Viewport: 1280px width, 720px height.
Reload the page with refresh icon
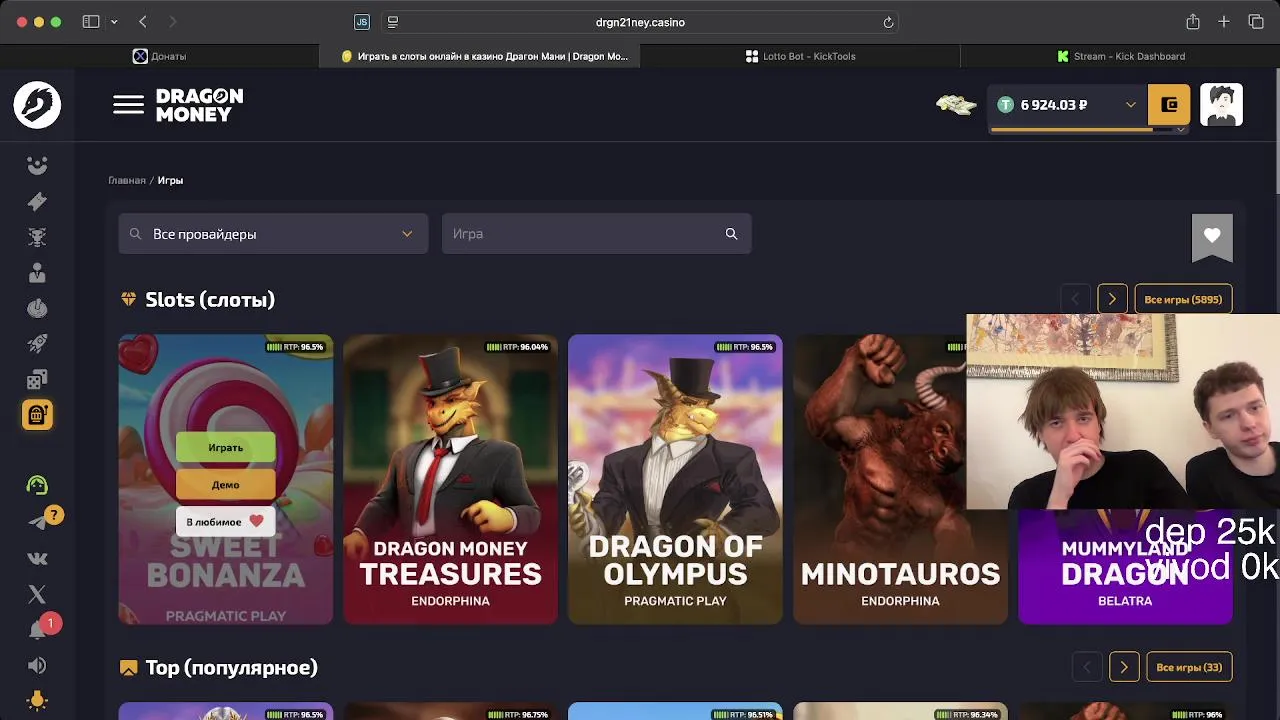click(888, 22)
